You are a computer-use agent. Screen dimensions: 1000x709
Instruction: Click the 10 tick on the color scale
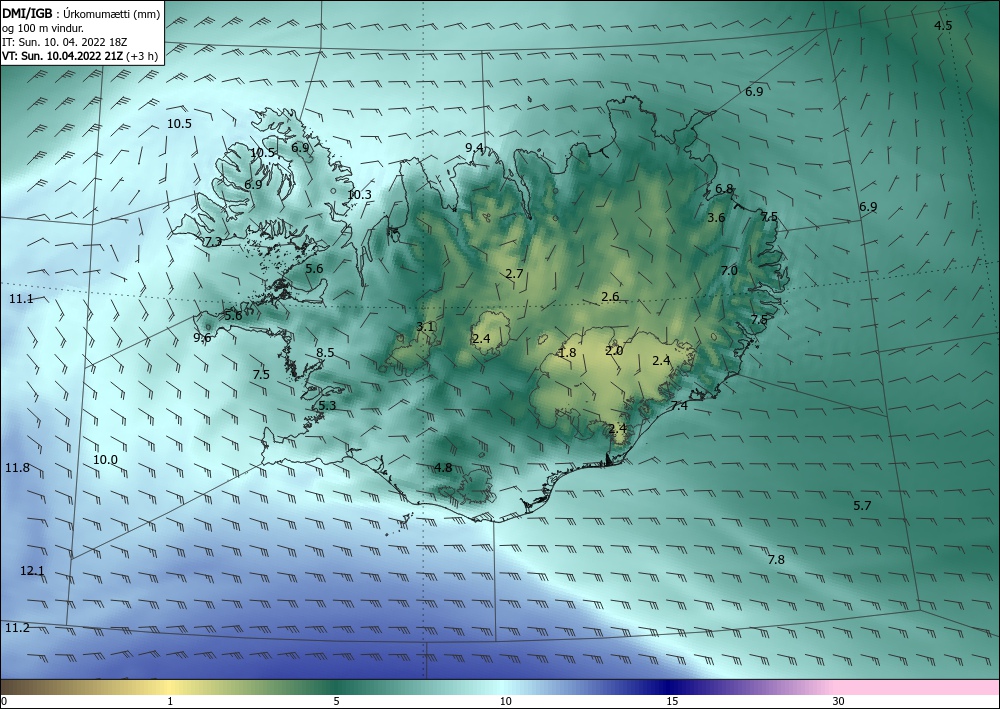coord(505,701)
